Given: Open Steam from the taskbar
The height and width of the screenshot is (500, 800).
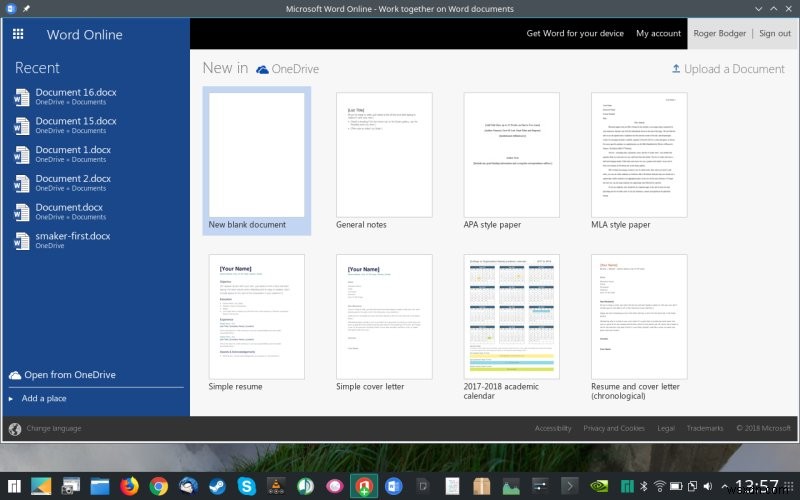Looking at the screenshot, I should (217, 486).
